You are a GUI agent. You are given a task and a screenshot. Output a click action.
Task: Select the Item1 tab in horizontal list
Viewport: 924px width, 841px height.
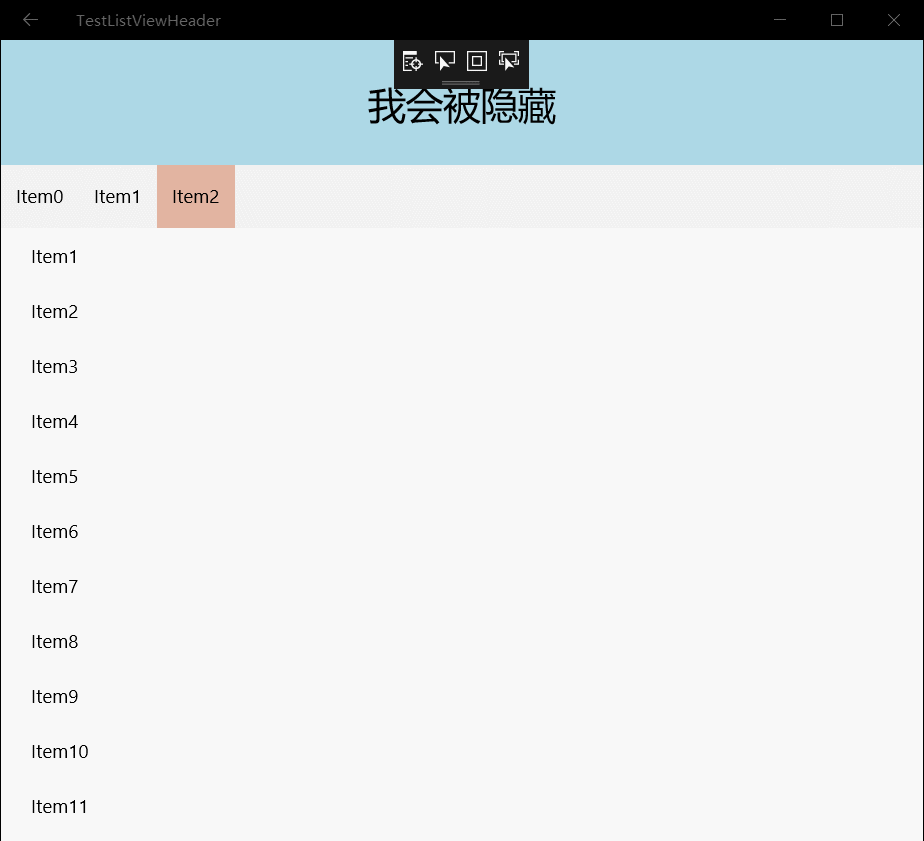(x=117, y=197)
